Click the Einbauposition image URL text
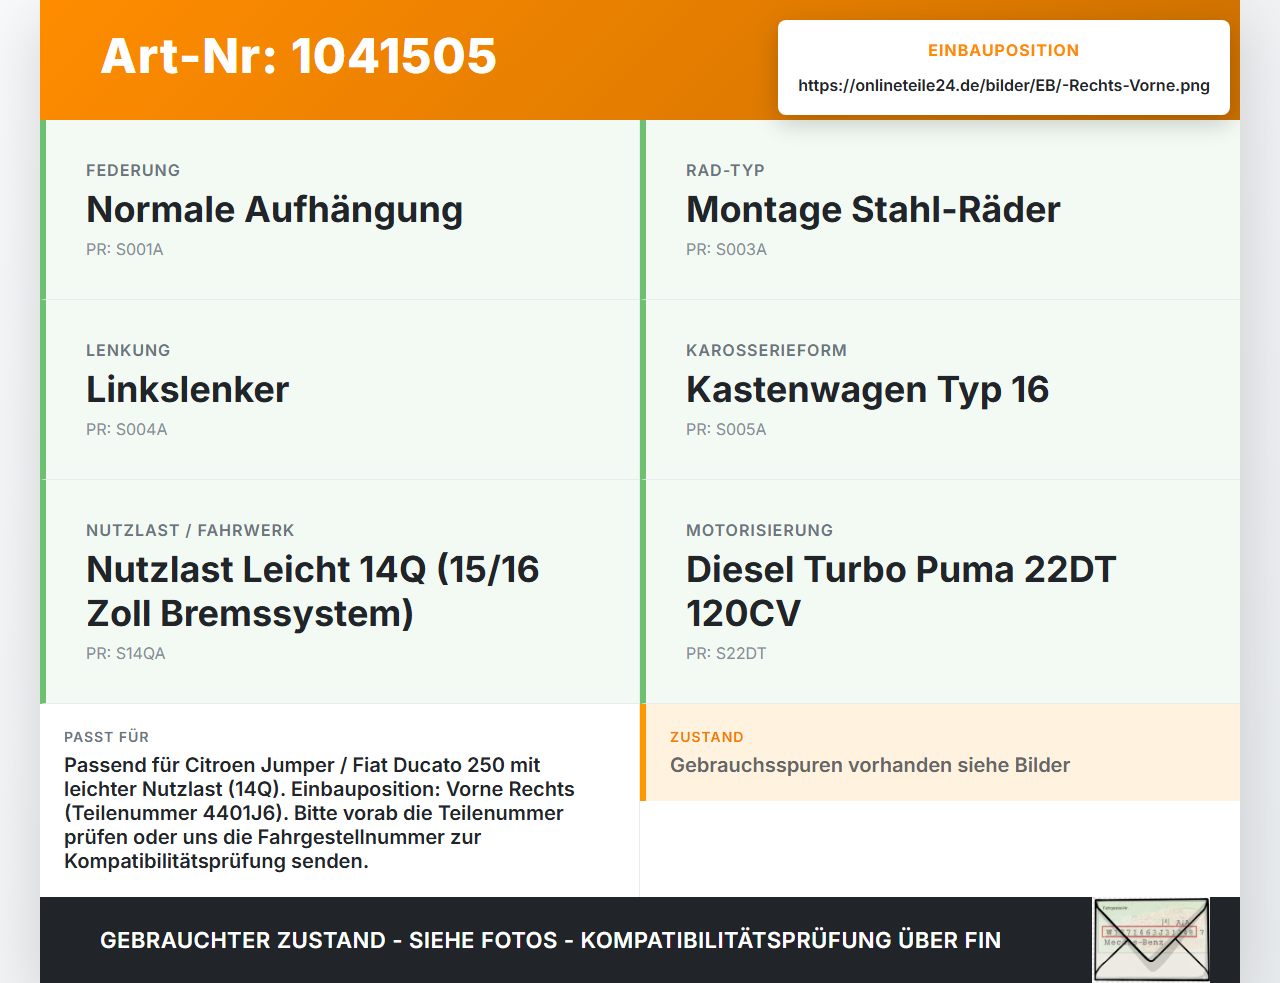 1004,85
